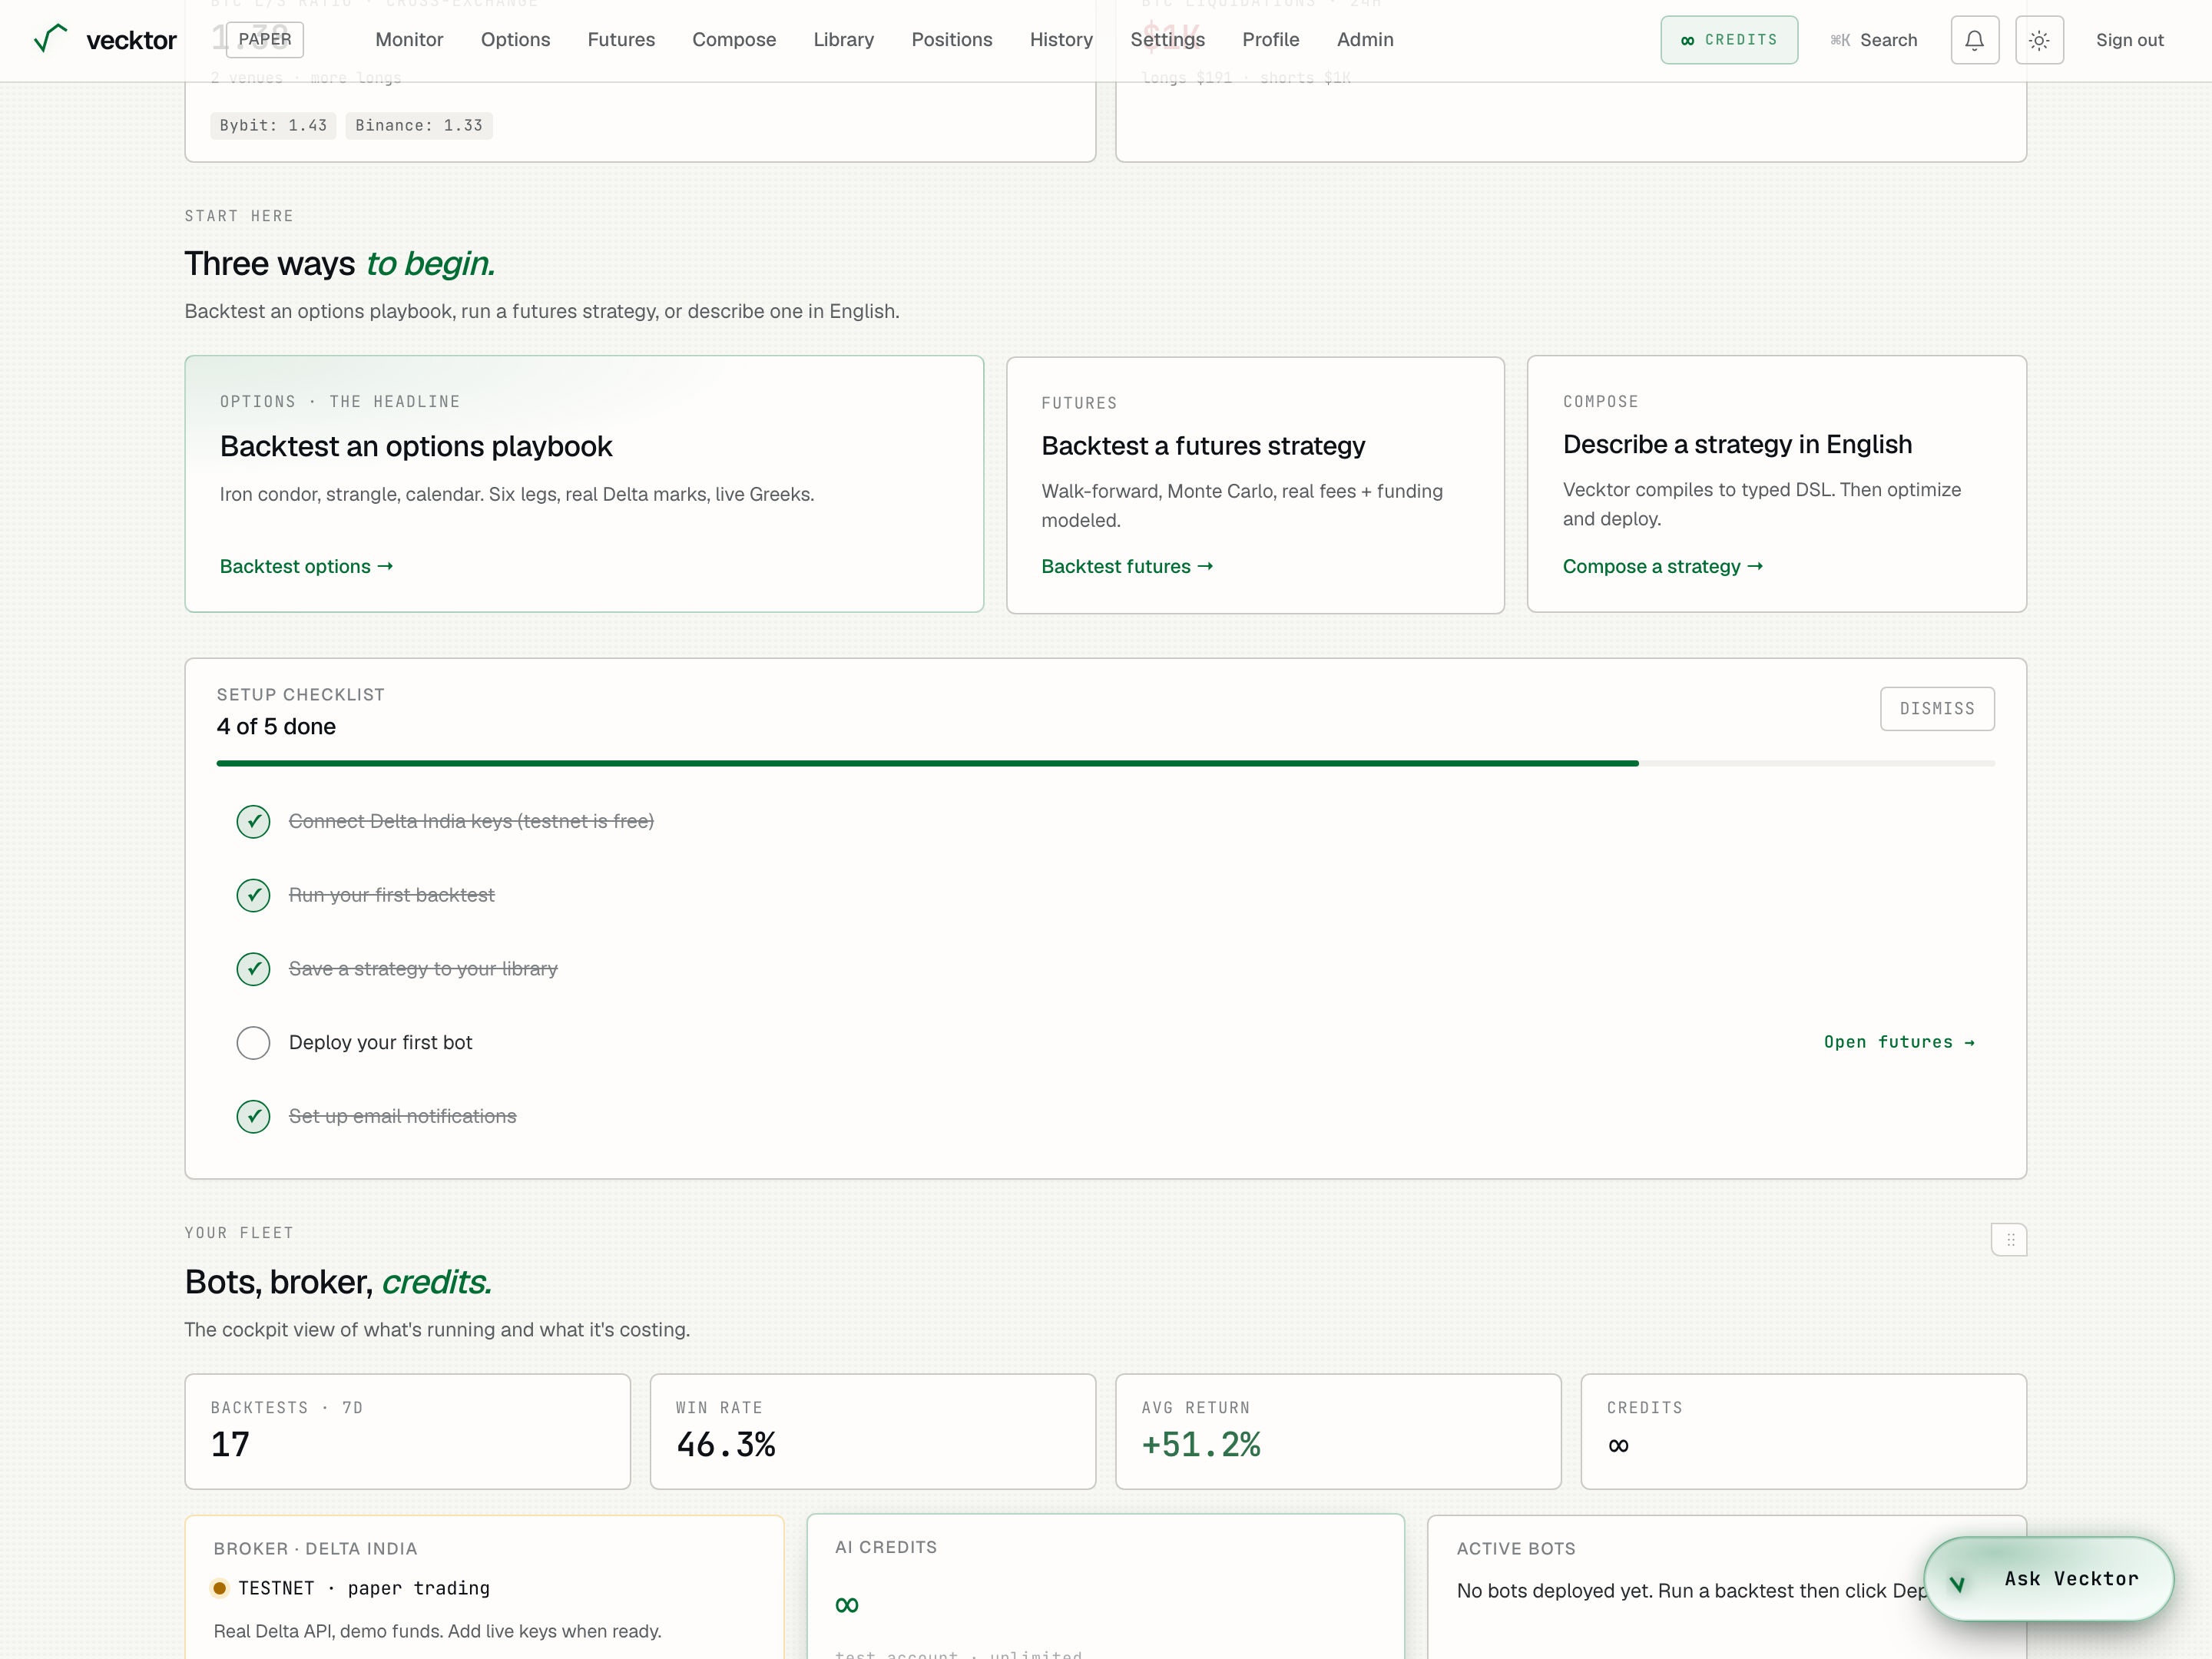Screen dimensions: 2212x1659
Task: Click the infinity CREDITS button
Action: pyautogui.click(x=1729, y=40)
